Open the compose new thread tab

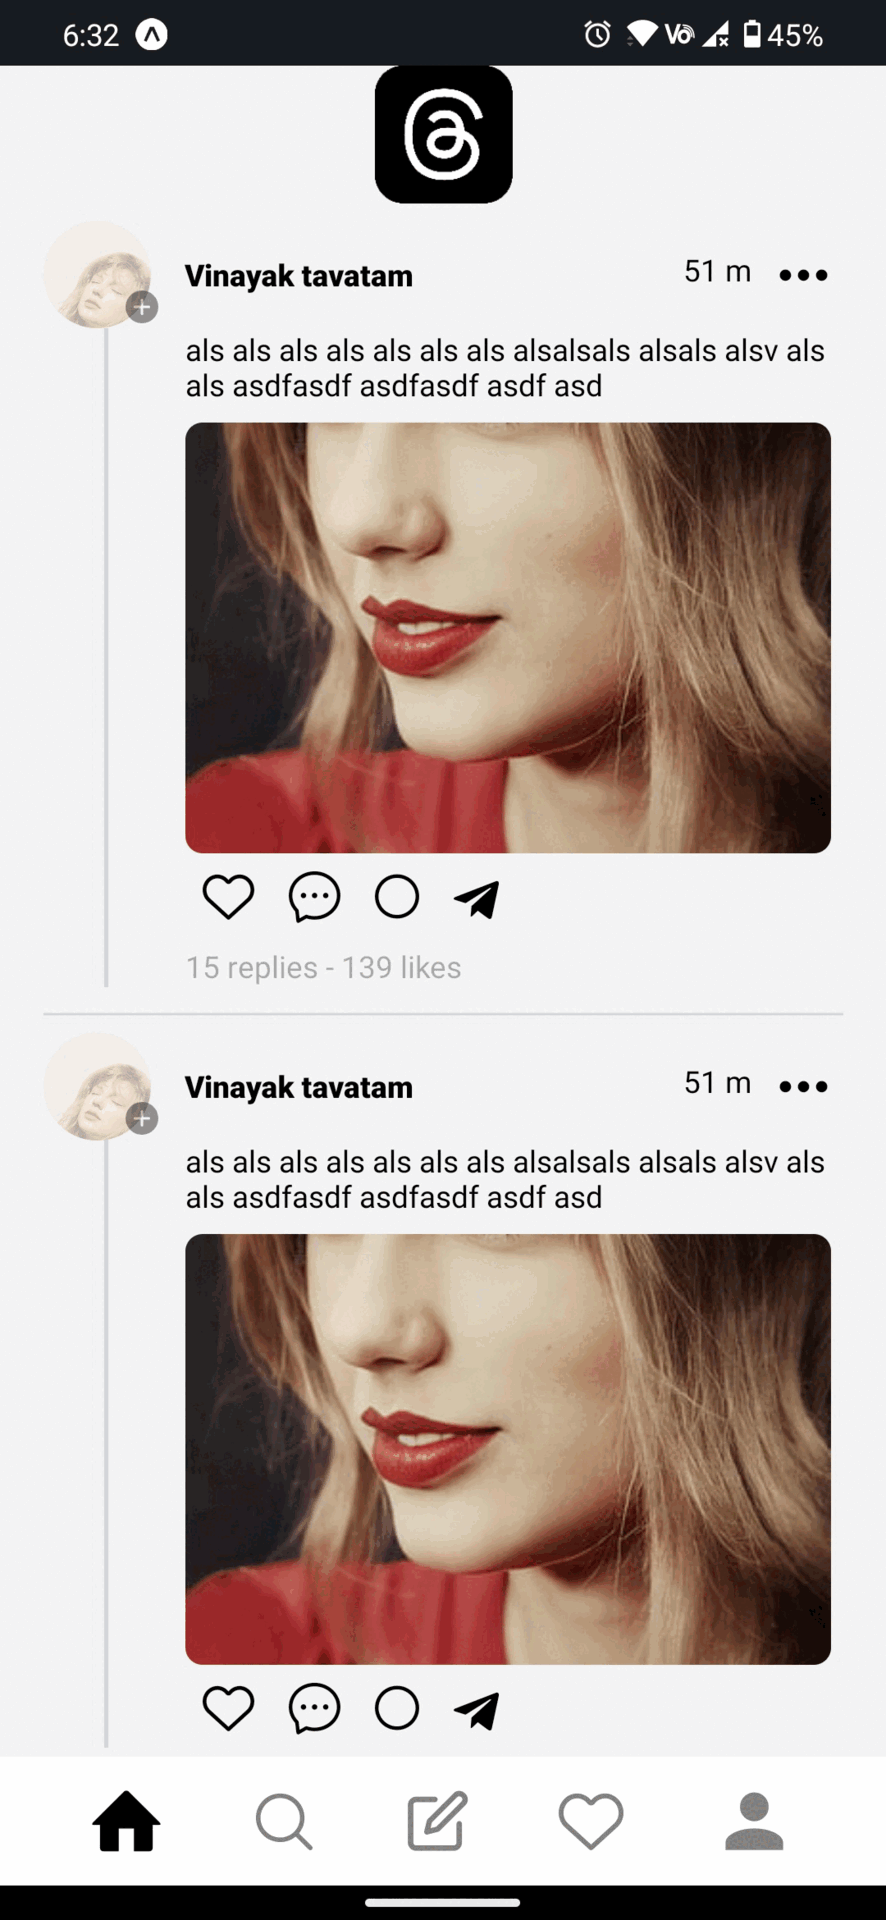(438, 1820)
